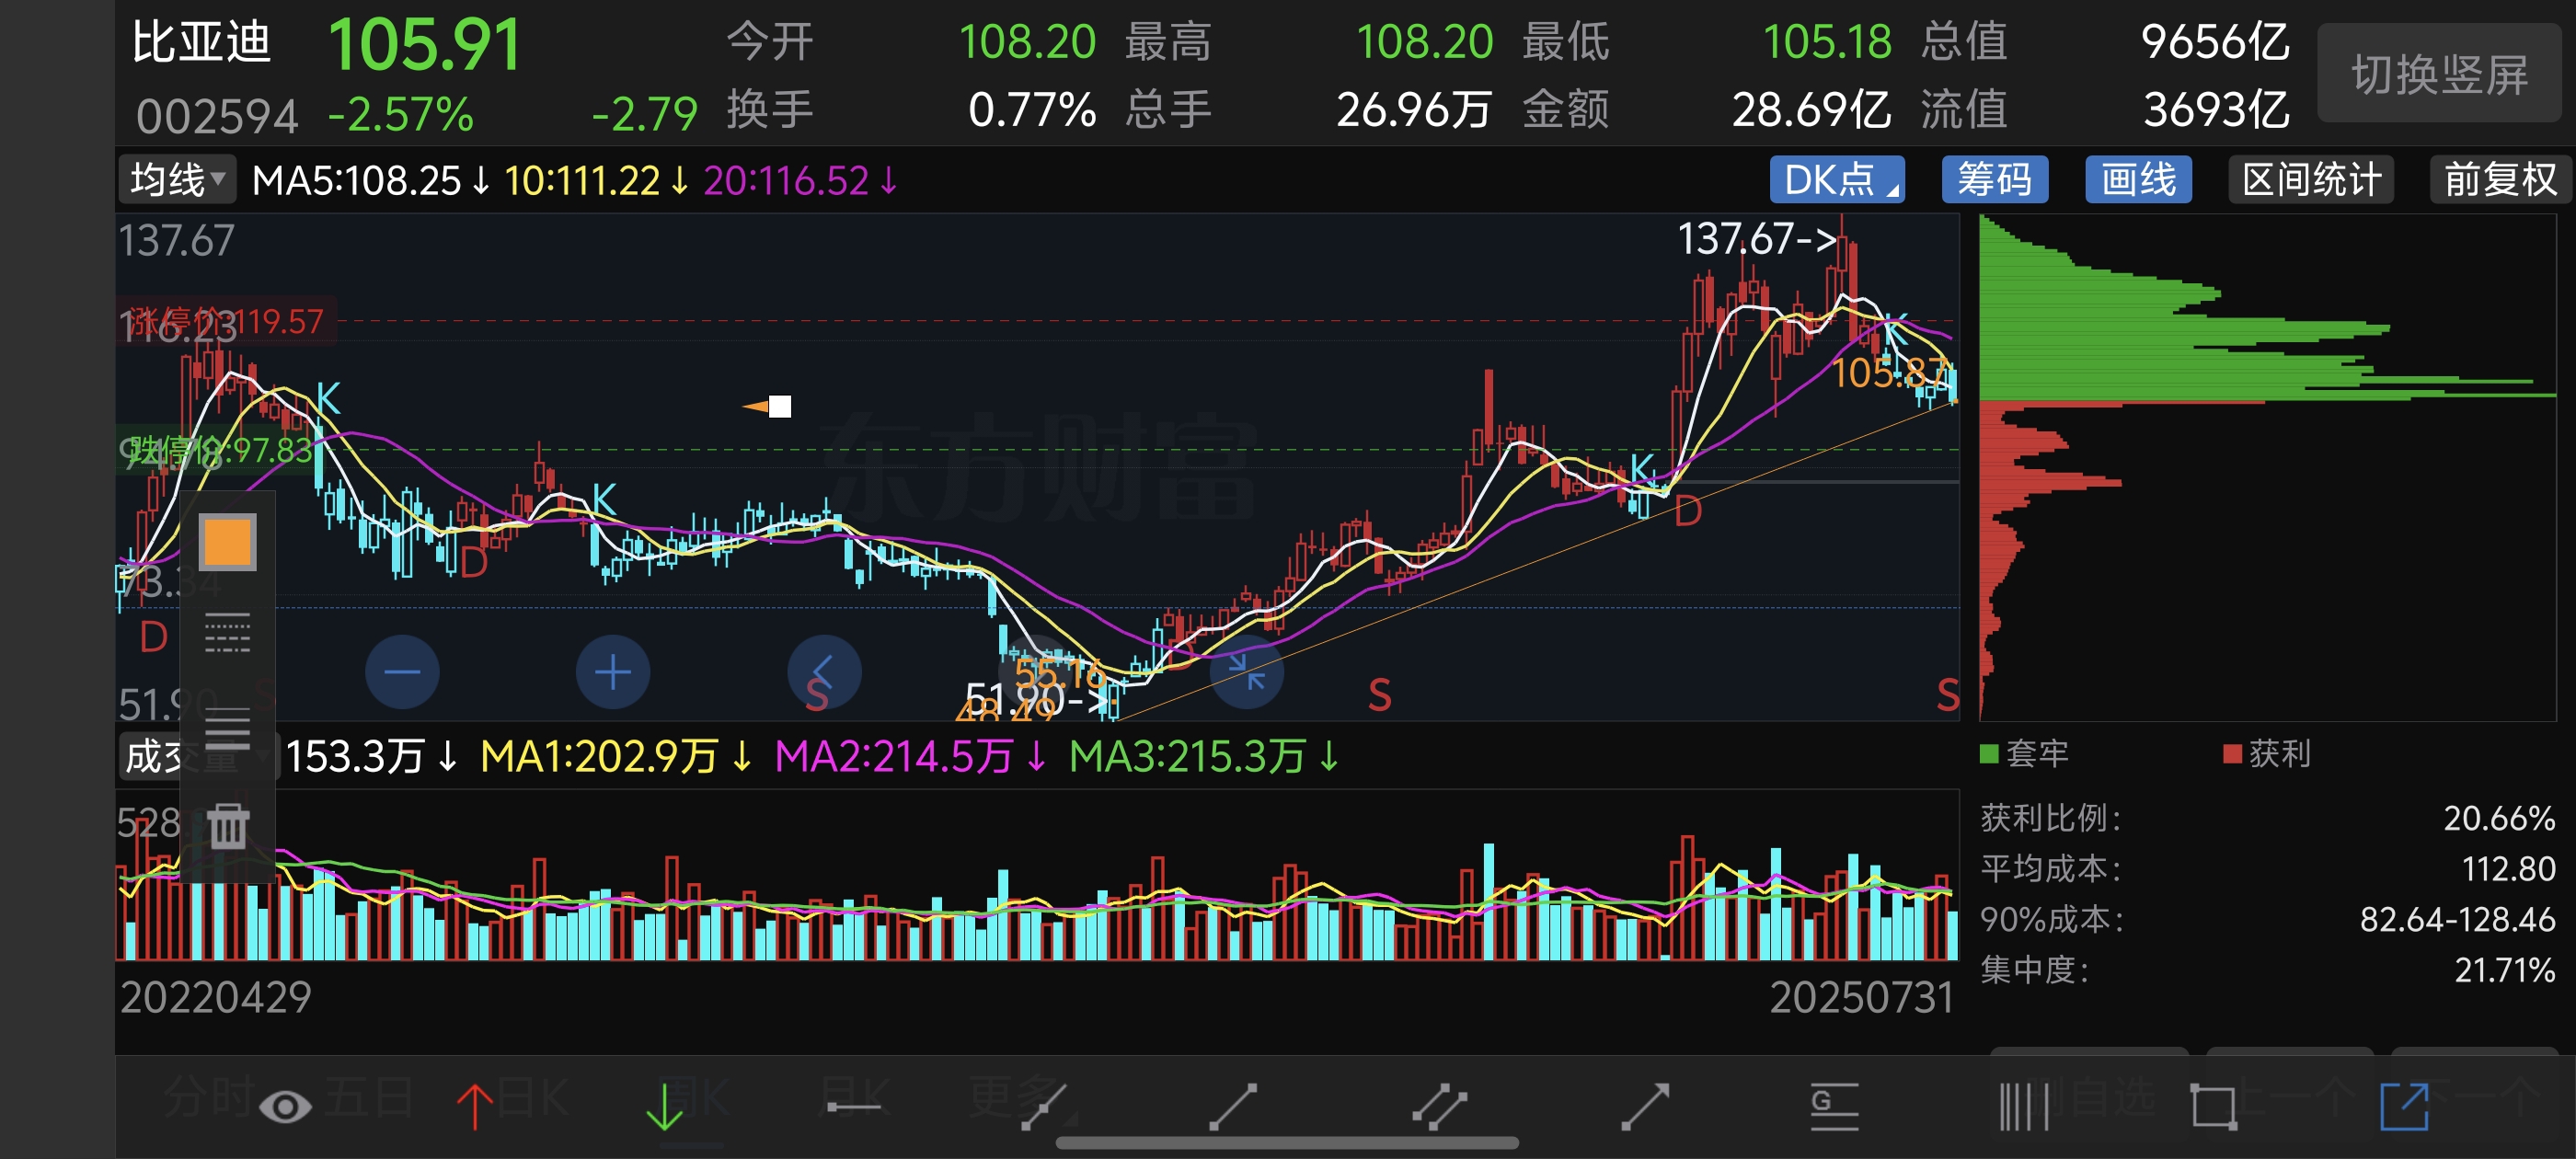Move chart left with chevron circle

824,672
